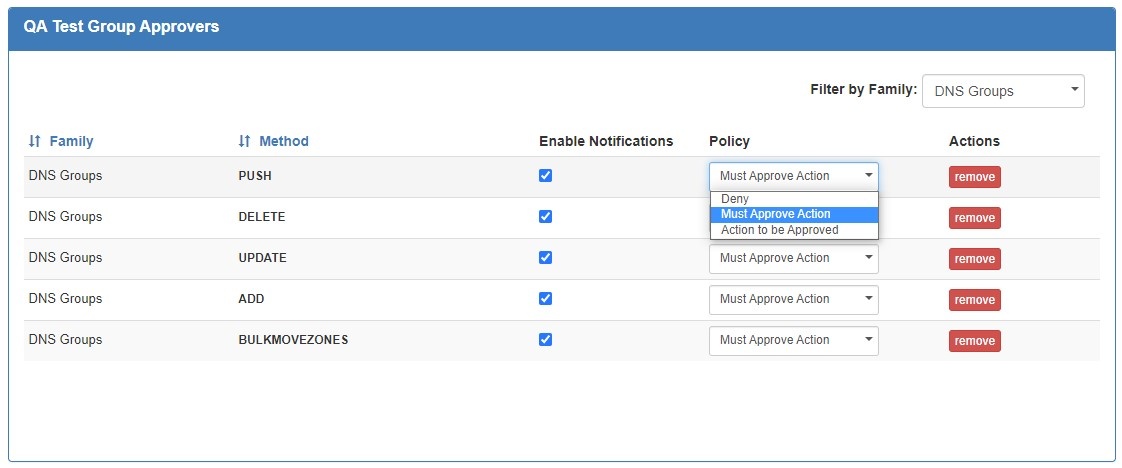Click remove button for DELETE row
The width and height of the screenshot is (1122, 468).
pos(974,218)
